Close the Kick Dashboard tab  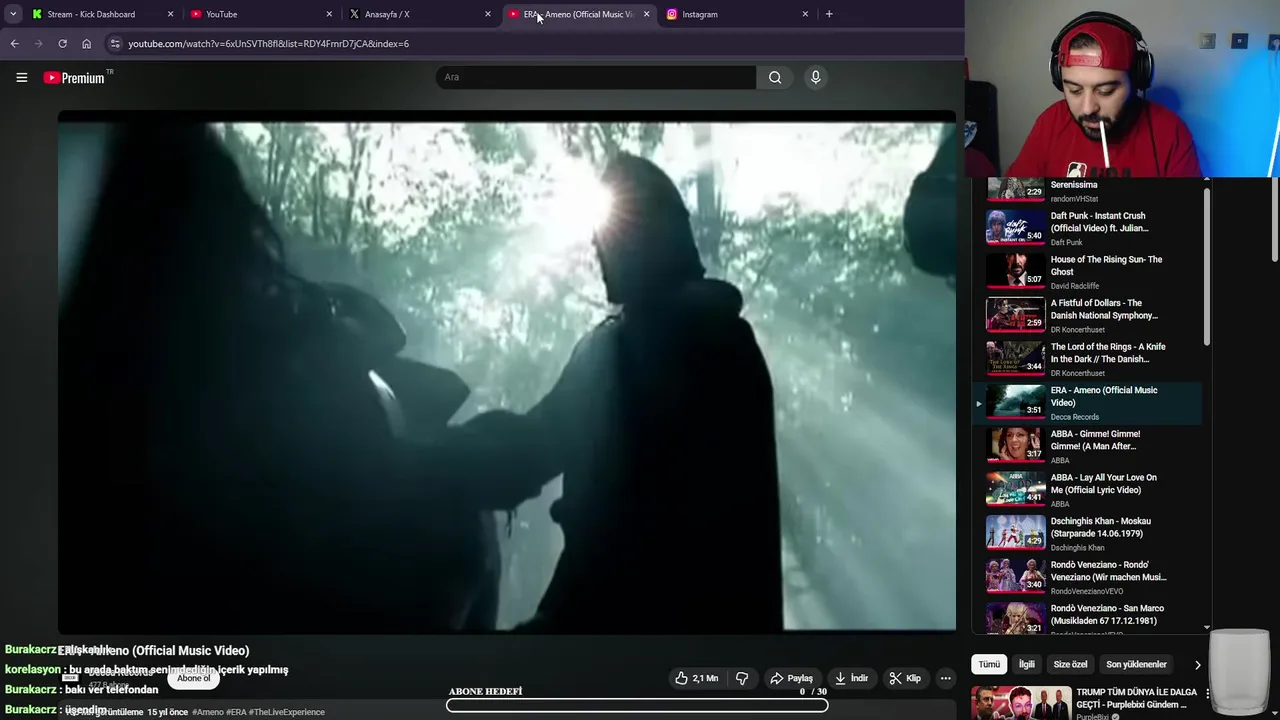(x=170, y=14)
